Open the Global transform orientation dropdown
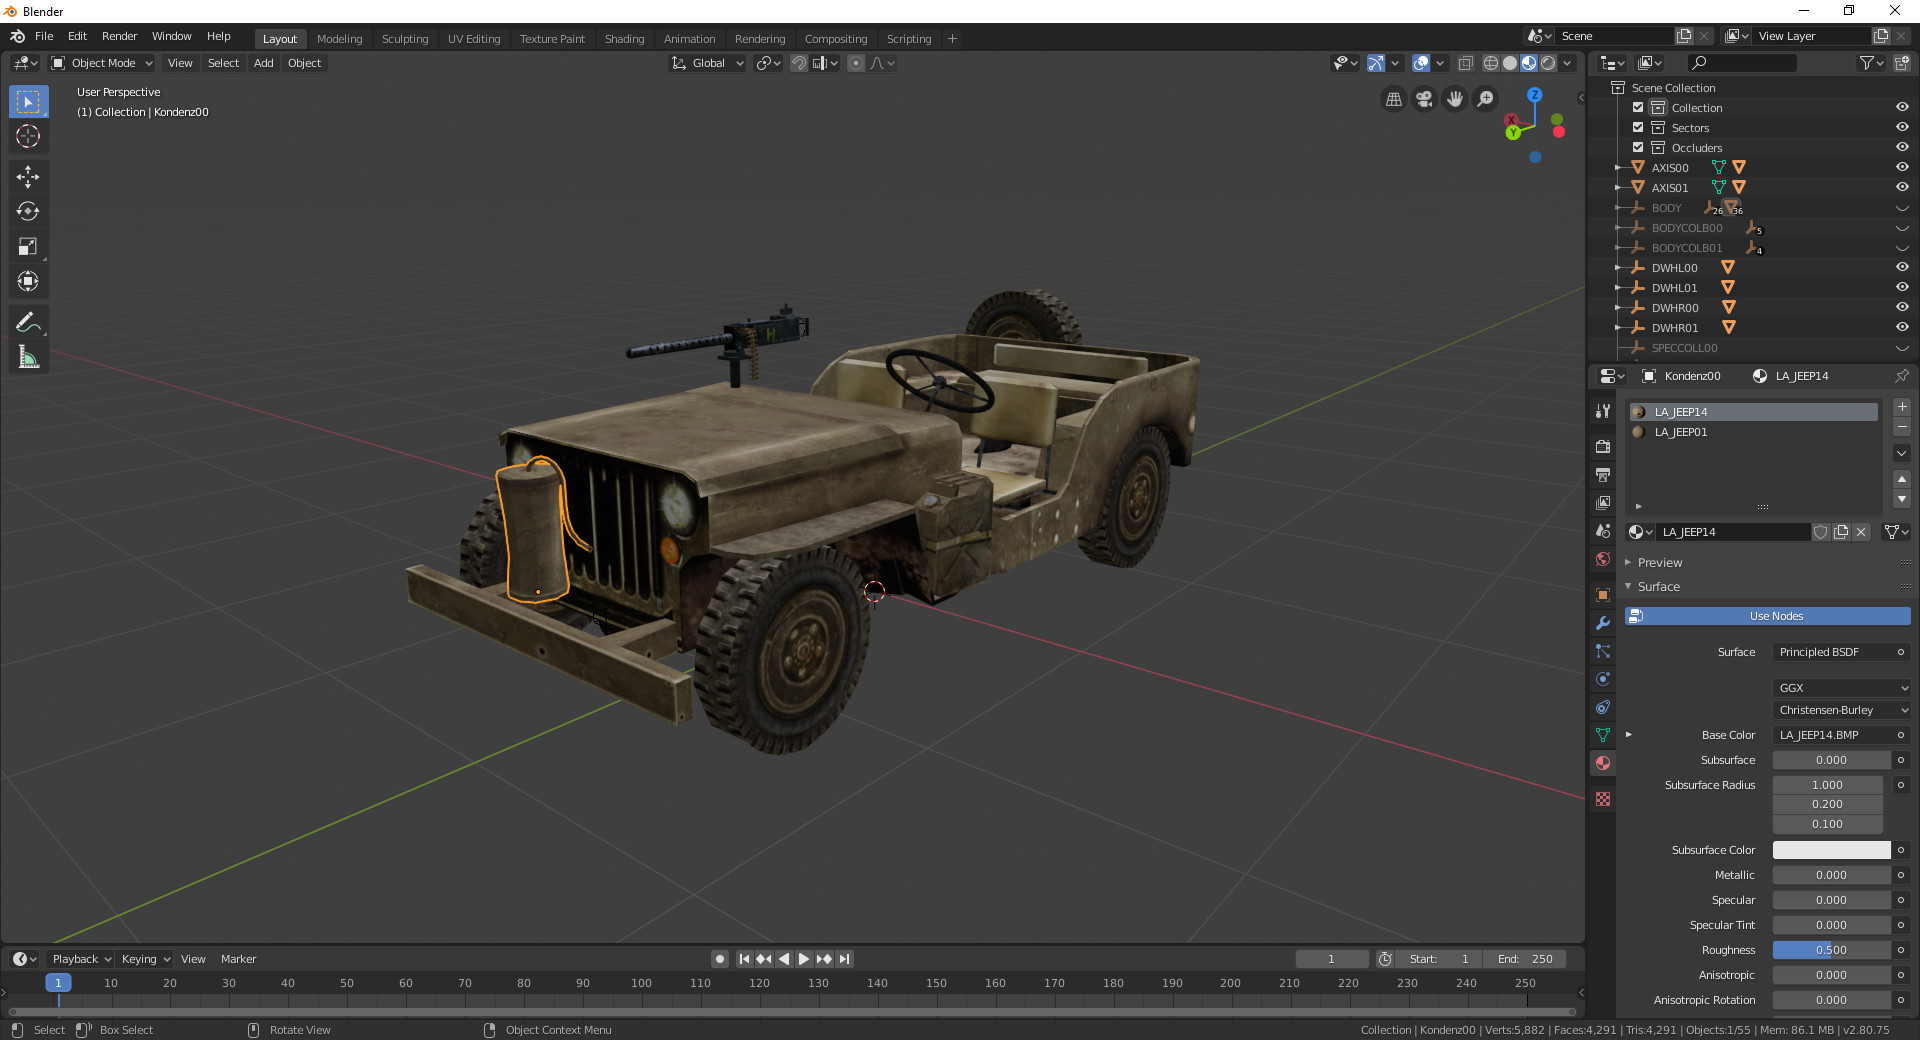Screen dimensions: 1920x1040 point(708,63)
